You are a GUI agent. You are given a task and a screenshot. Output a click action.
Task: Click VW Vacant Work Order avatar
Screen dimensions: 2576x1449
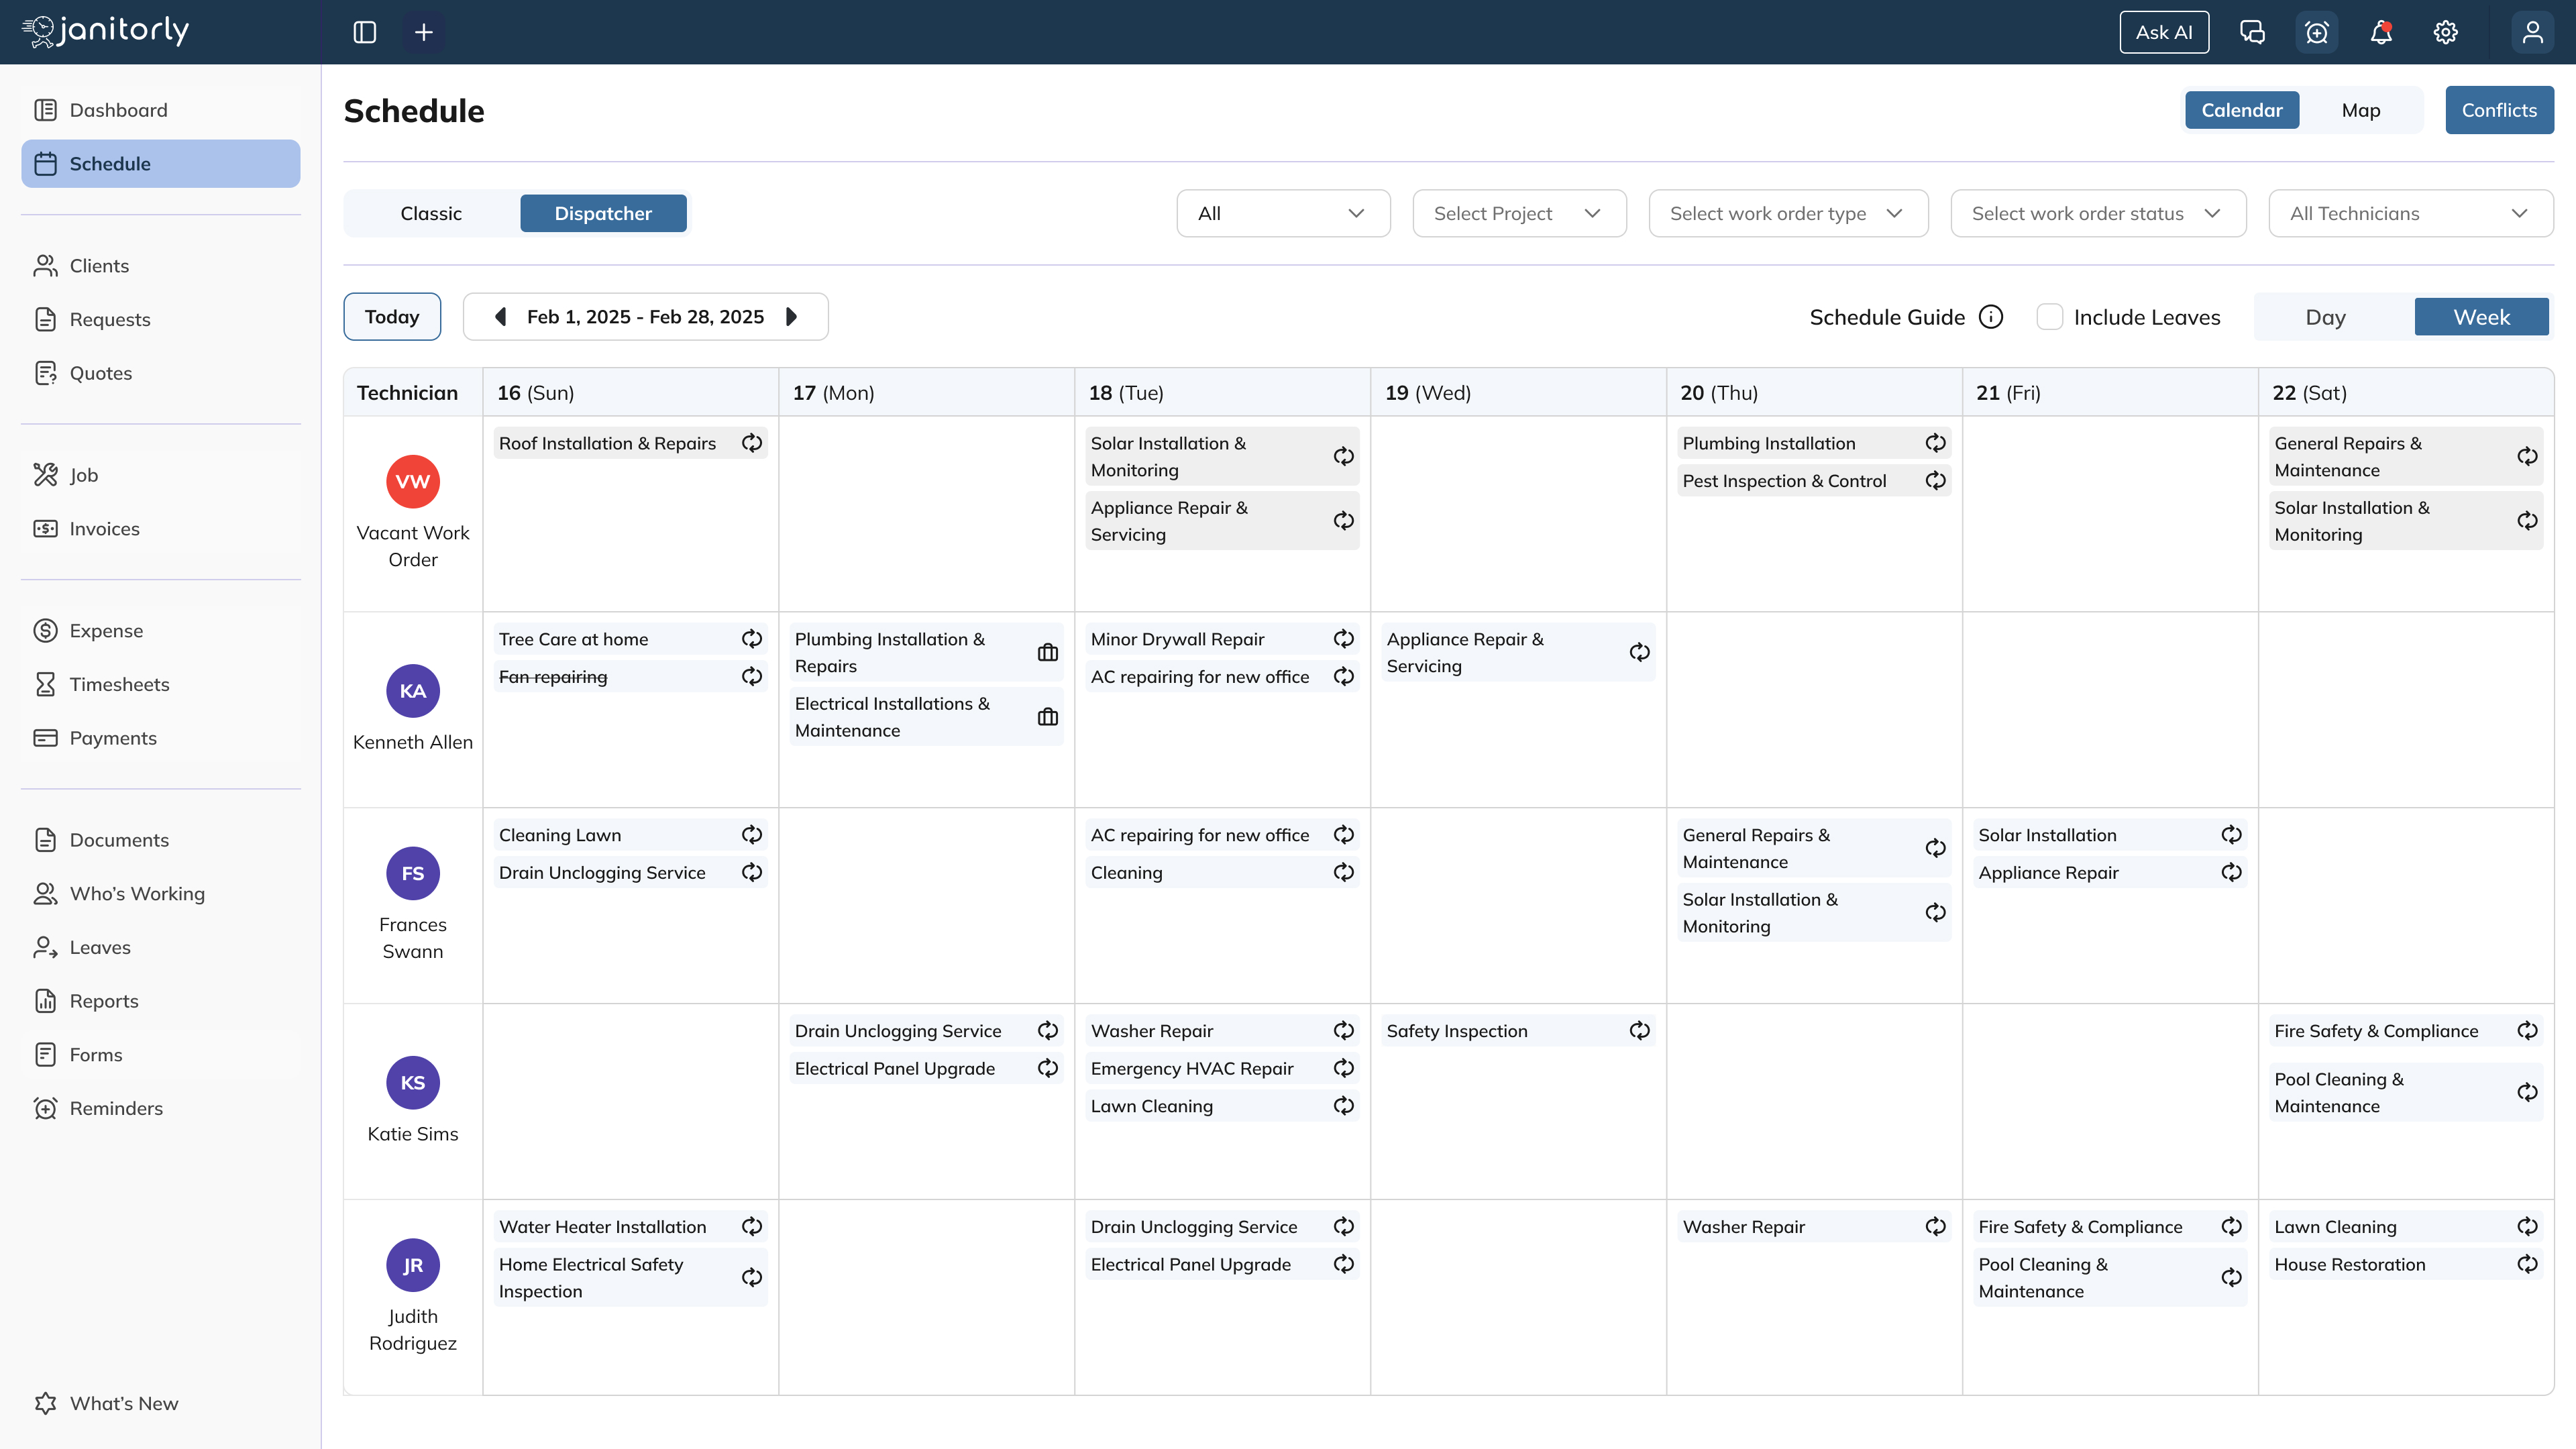(413, 482)
